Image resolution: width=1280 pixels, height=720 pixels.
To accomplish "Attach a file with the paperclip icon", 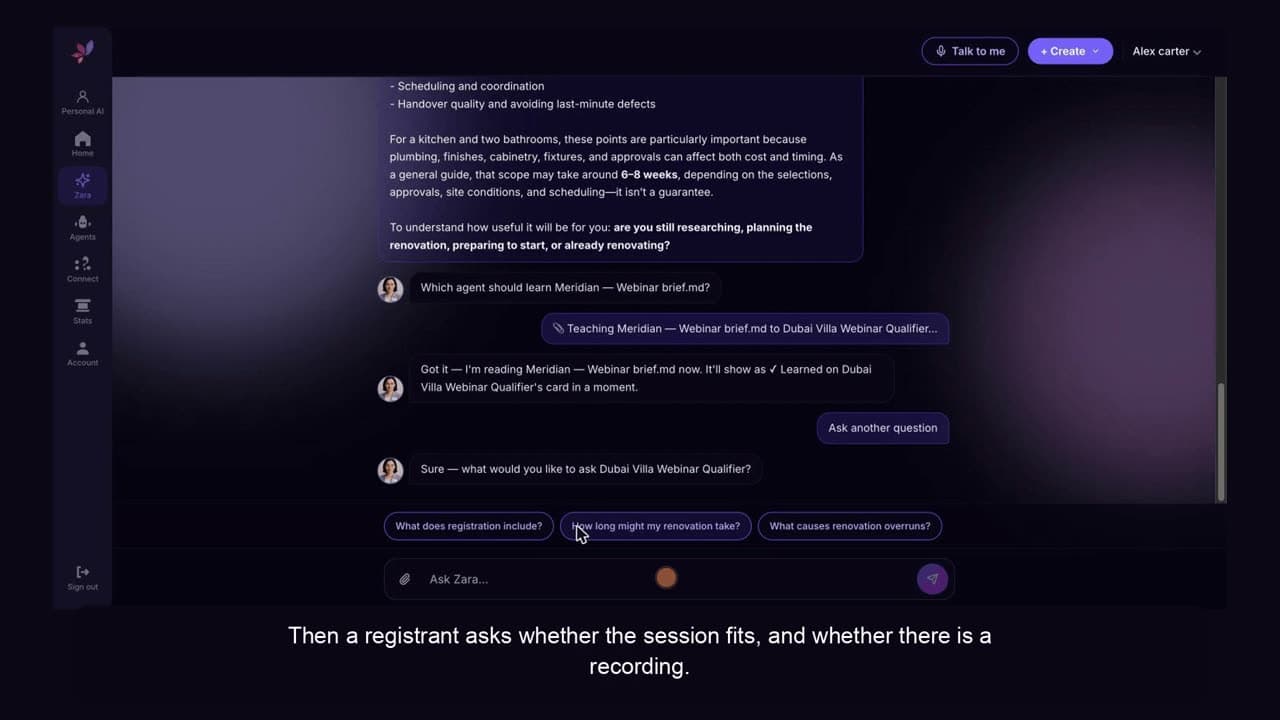I will click(405, 579).
